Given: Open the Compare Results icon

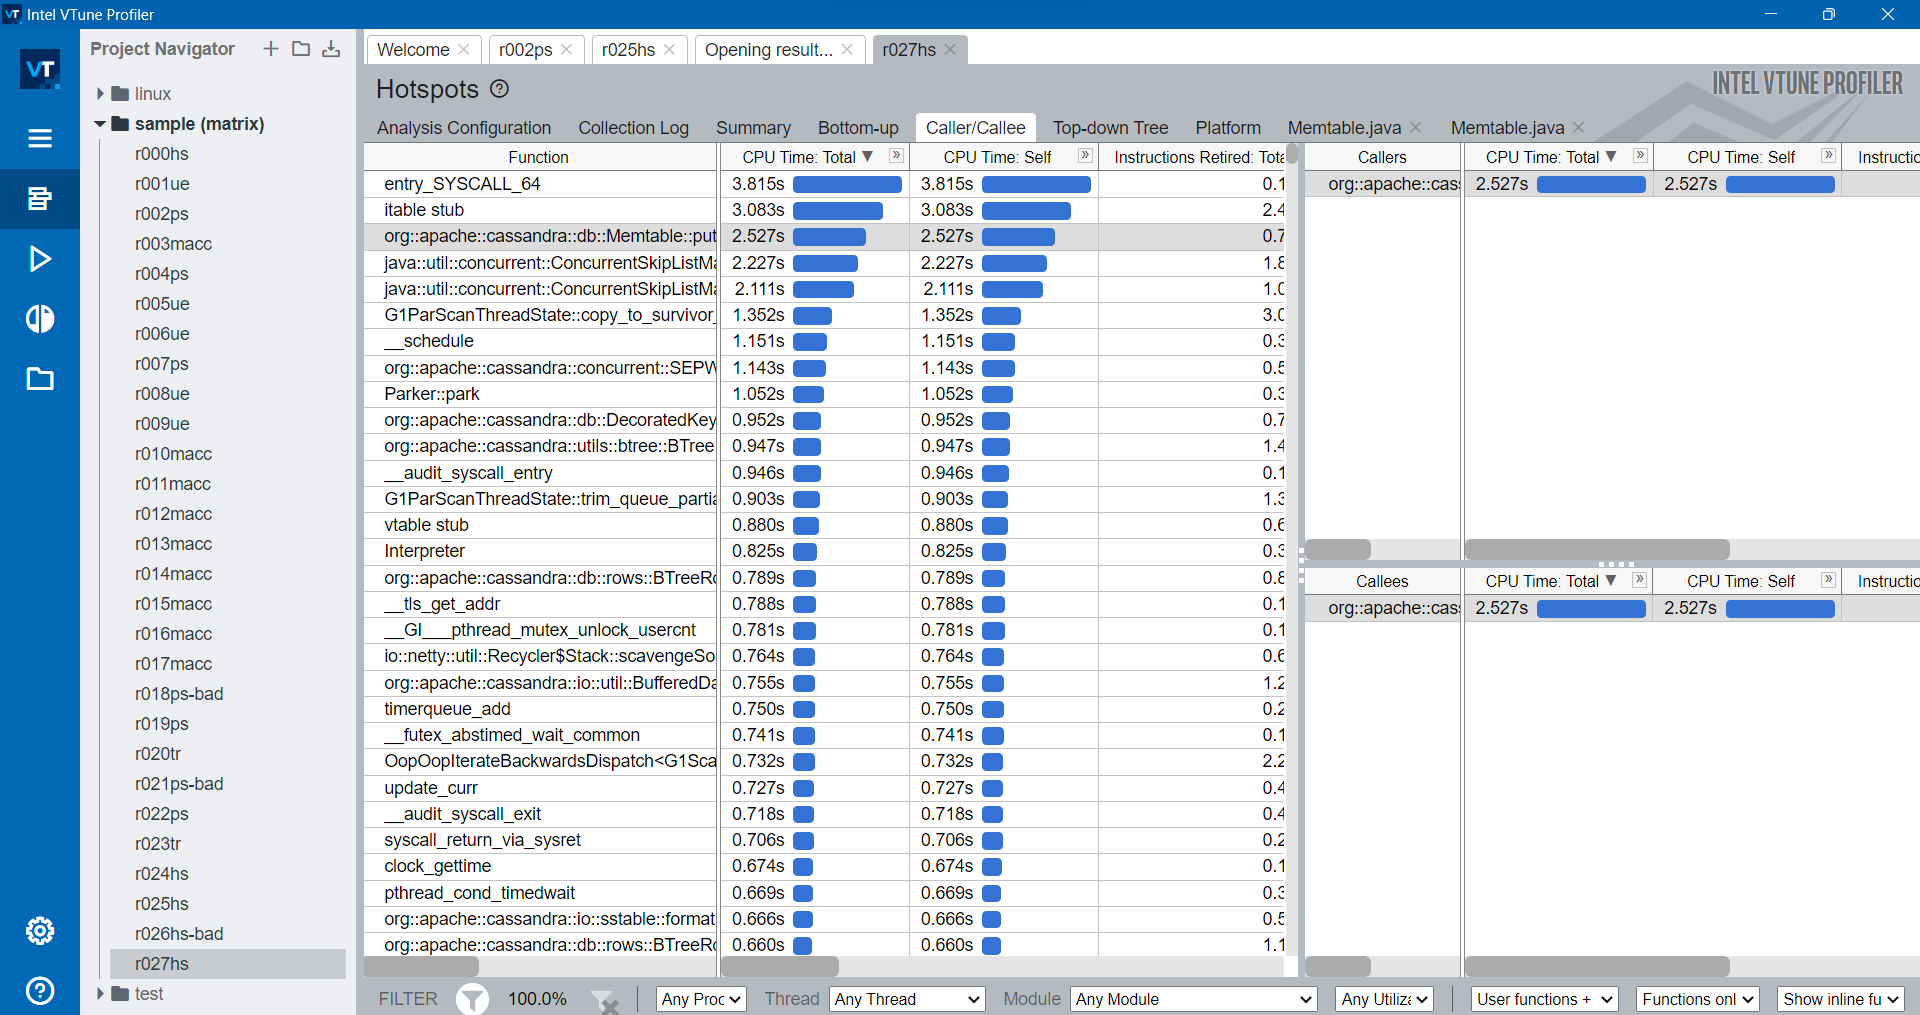Looking at the screenshot, I should click(x=40, y=319).
